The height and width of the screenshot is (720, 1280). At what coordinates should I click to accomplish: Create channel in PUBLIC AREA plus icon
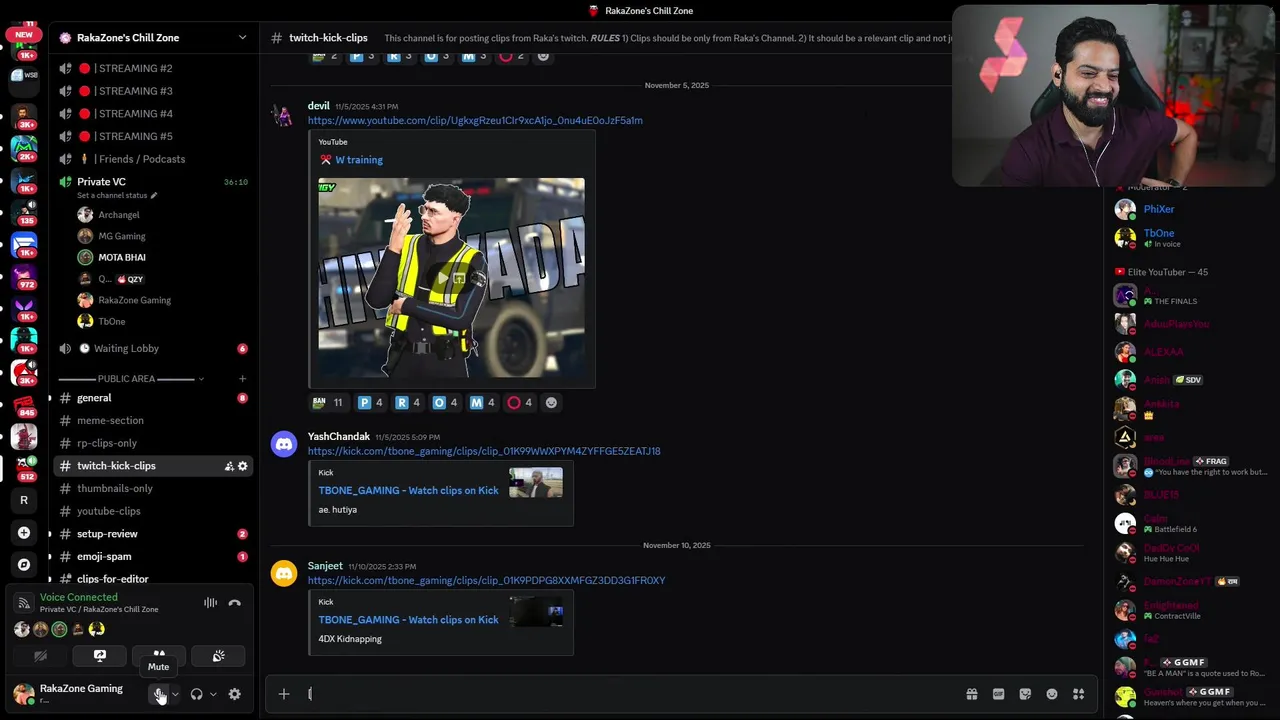click(x=242, y=379)
